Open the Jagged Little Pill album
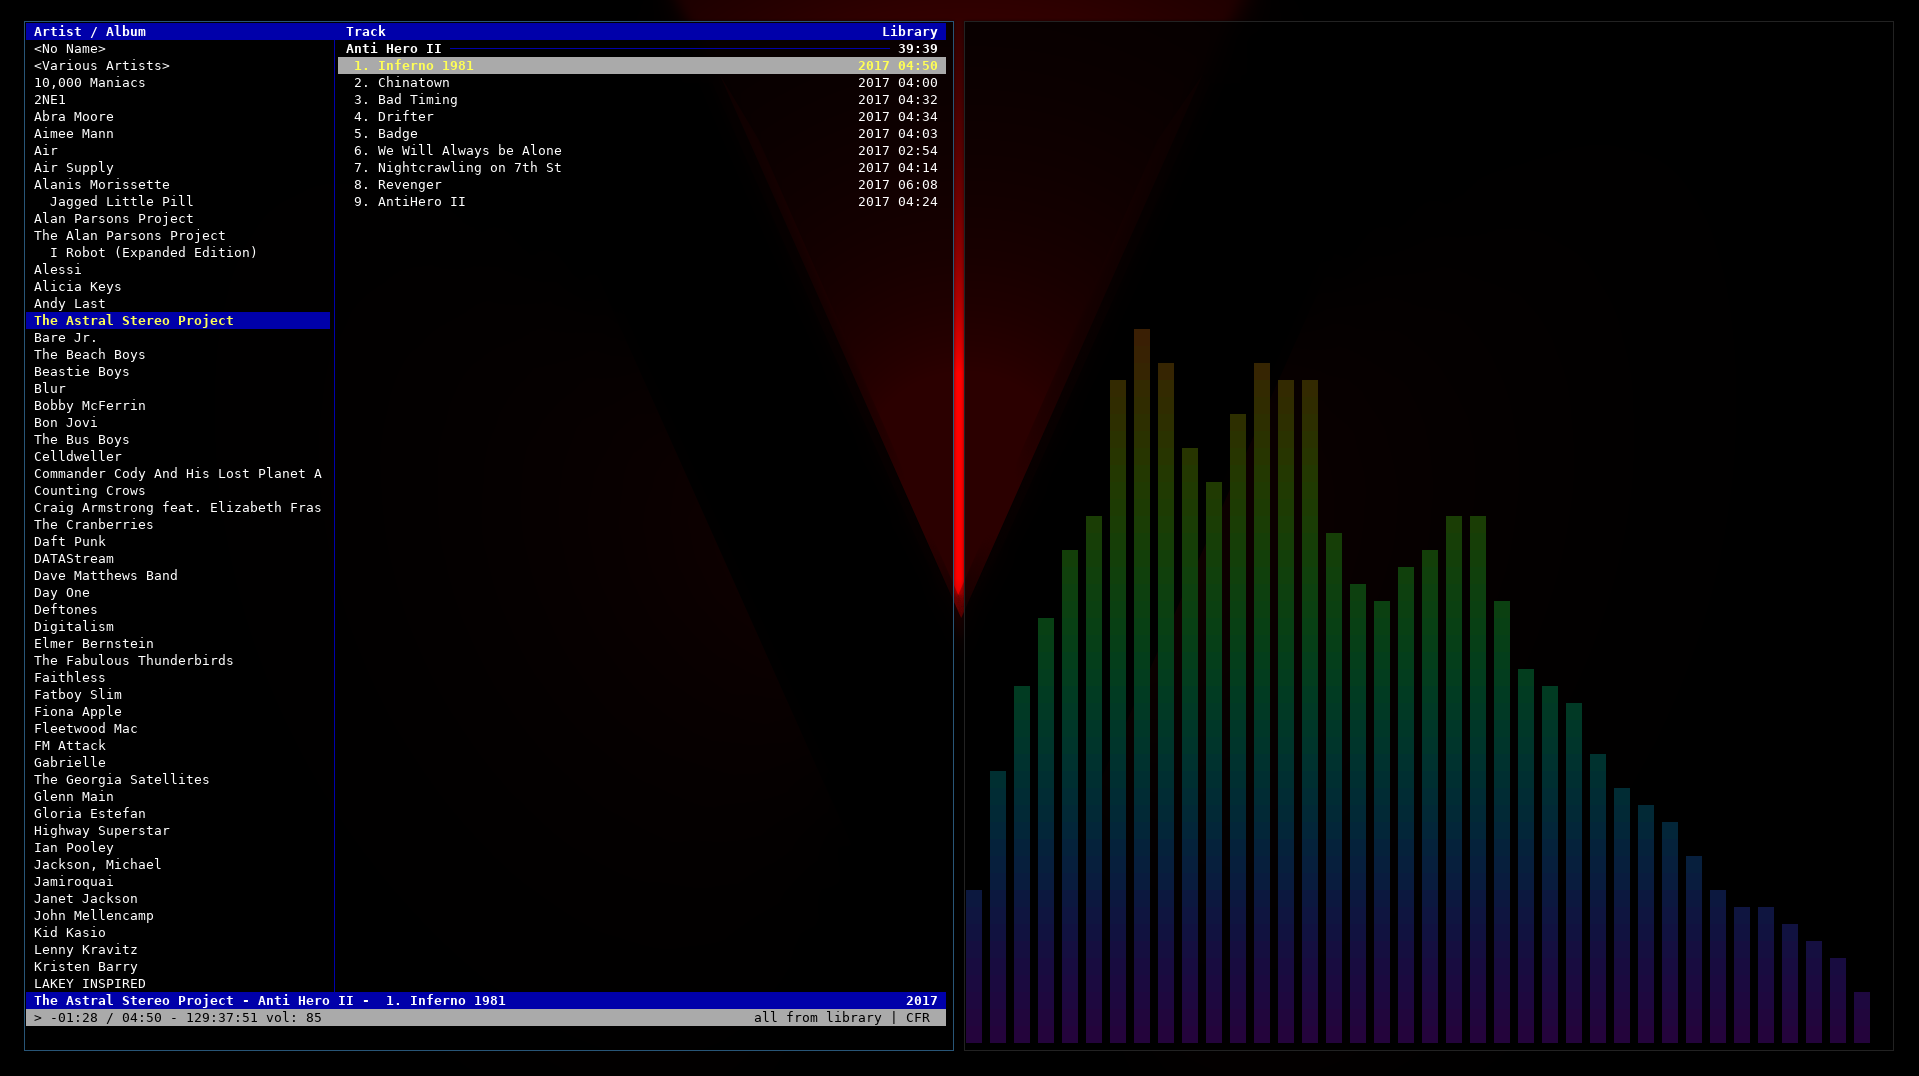 [121, 202]
